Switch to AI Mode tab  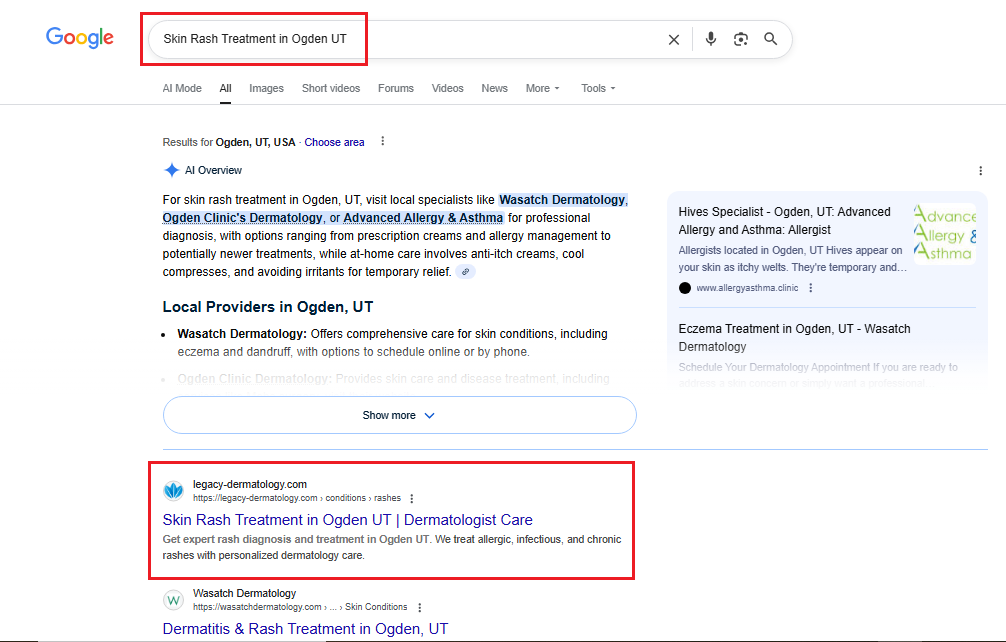182,88
